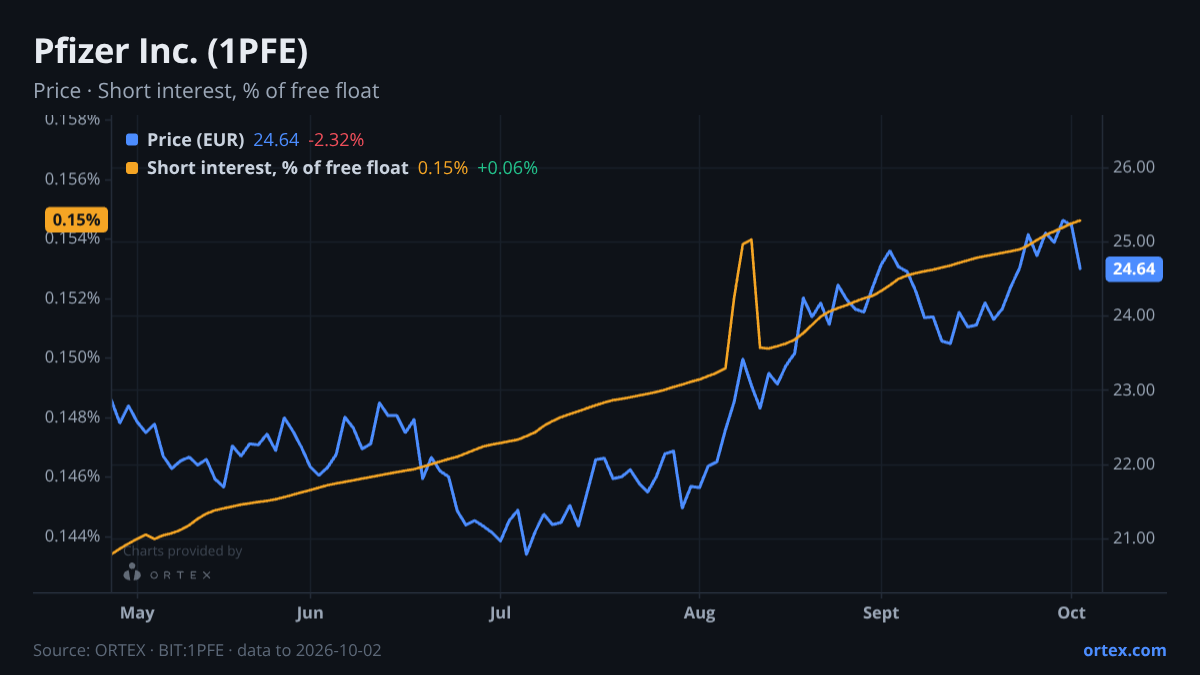Select the Short interest, % of free float legend label
Screen dimensions: 1200x675
pyautogui.click(x=277, y=168)
